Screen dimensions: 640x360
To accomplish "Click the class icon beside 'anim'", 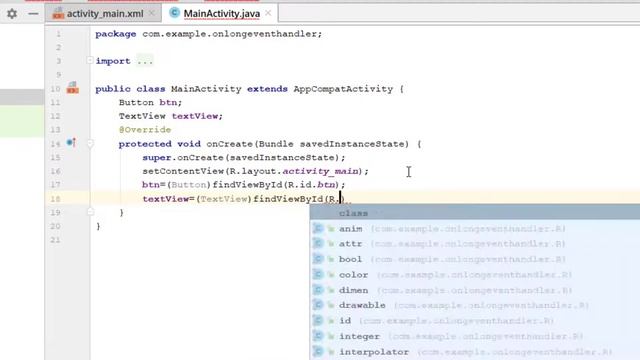I will tap(318, 229).
